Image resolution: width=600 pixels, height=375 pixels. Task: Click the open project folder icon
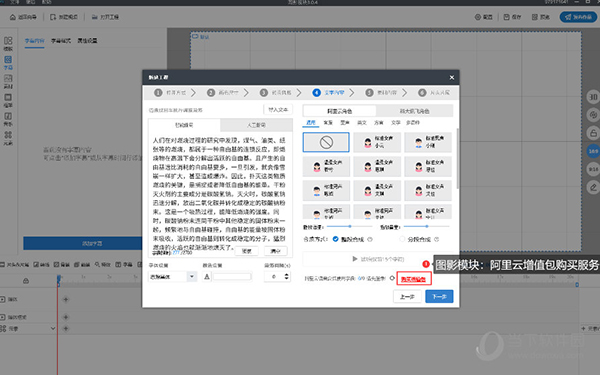pyautogui.click(x=94, y=17)
